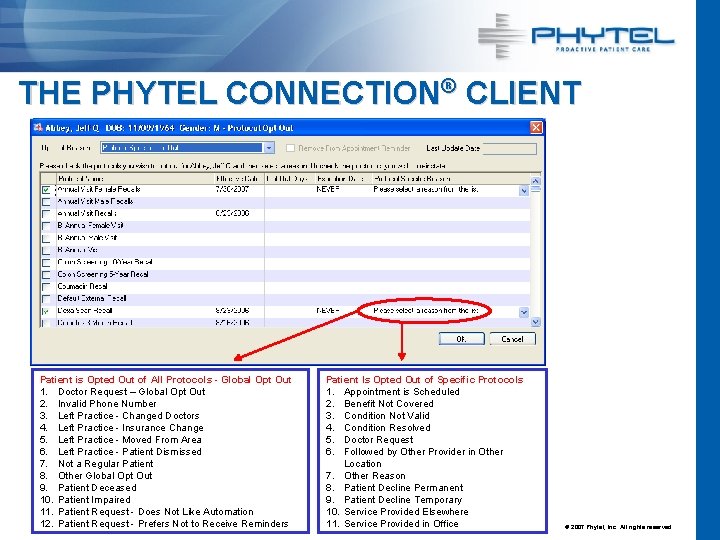
Task: Click the Last Update Date field
Action: point(509,148)
